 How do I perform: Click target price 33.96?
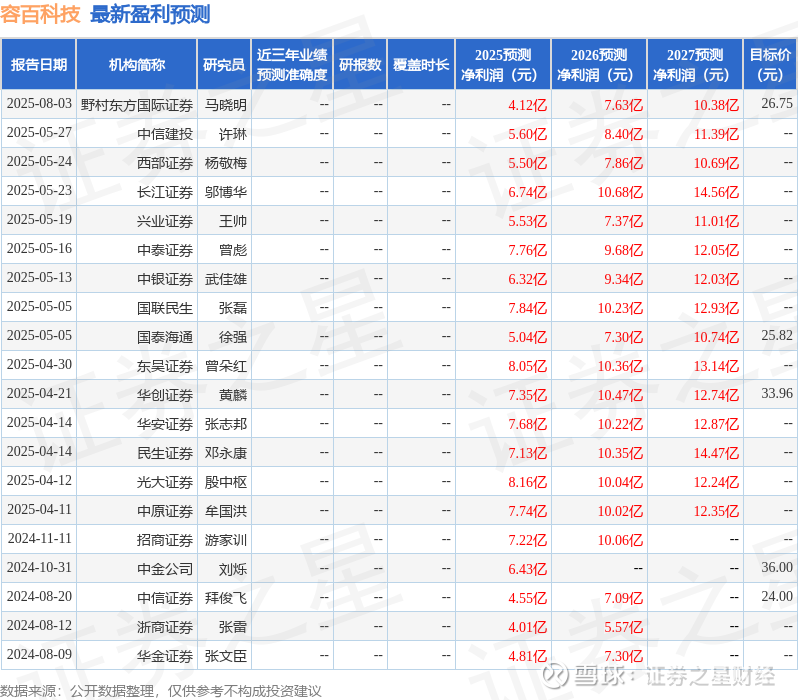coord(777,394)
